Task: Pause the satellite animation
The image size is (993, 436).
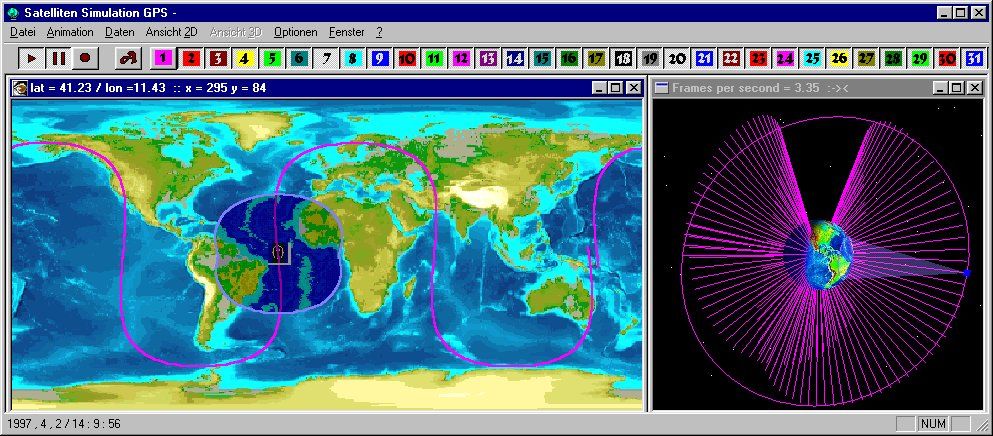Action: [x=58, y=59]
